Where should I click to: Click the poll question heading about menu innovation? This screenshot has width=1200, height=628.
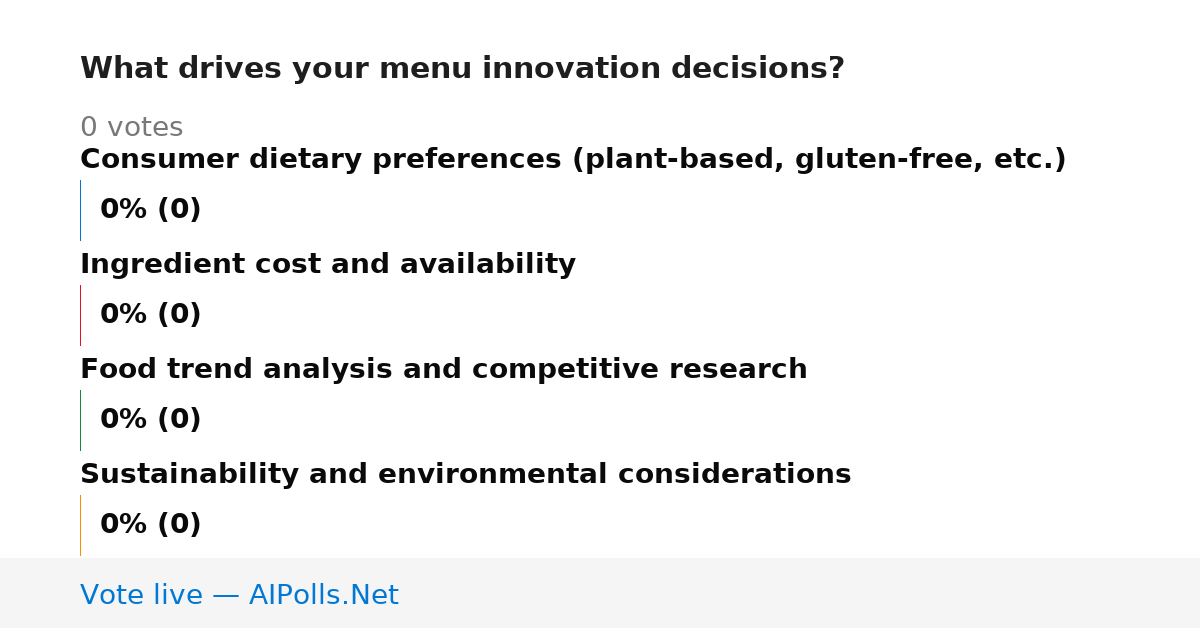coord(462,69)
